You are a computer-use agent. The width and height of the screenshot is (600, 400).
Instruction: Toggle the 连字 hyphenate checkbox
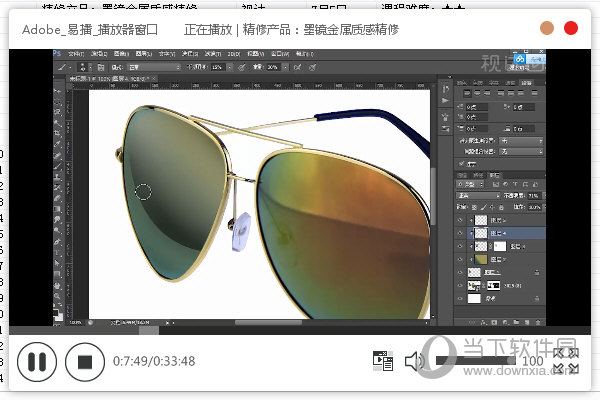pos(461,164)
